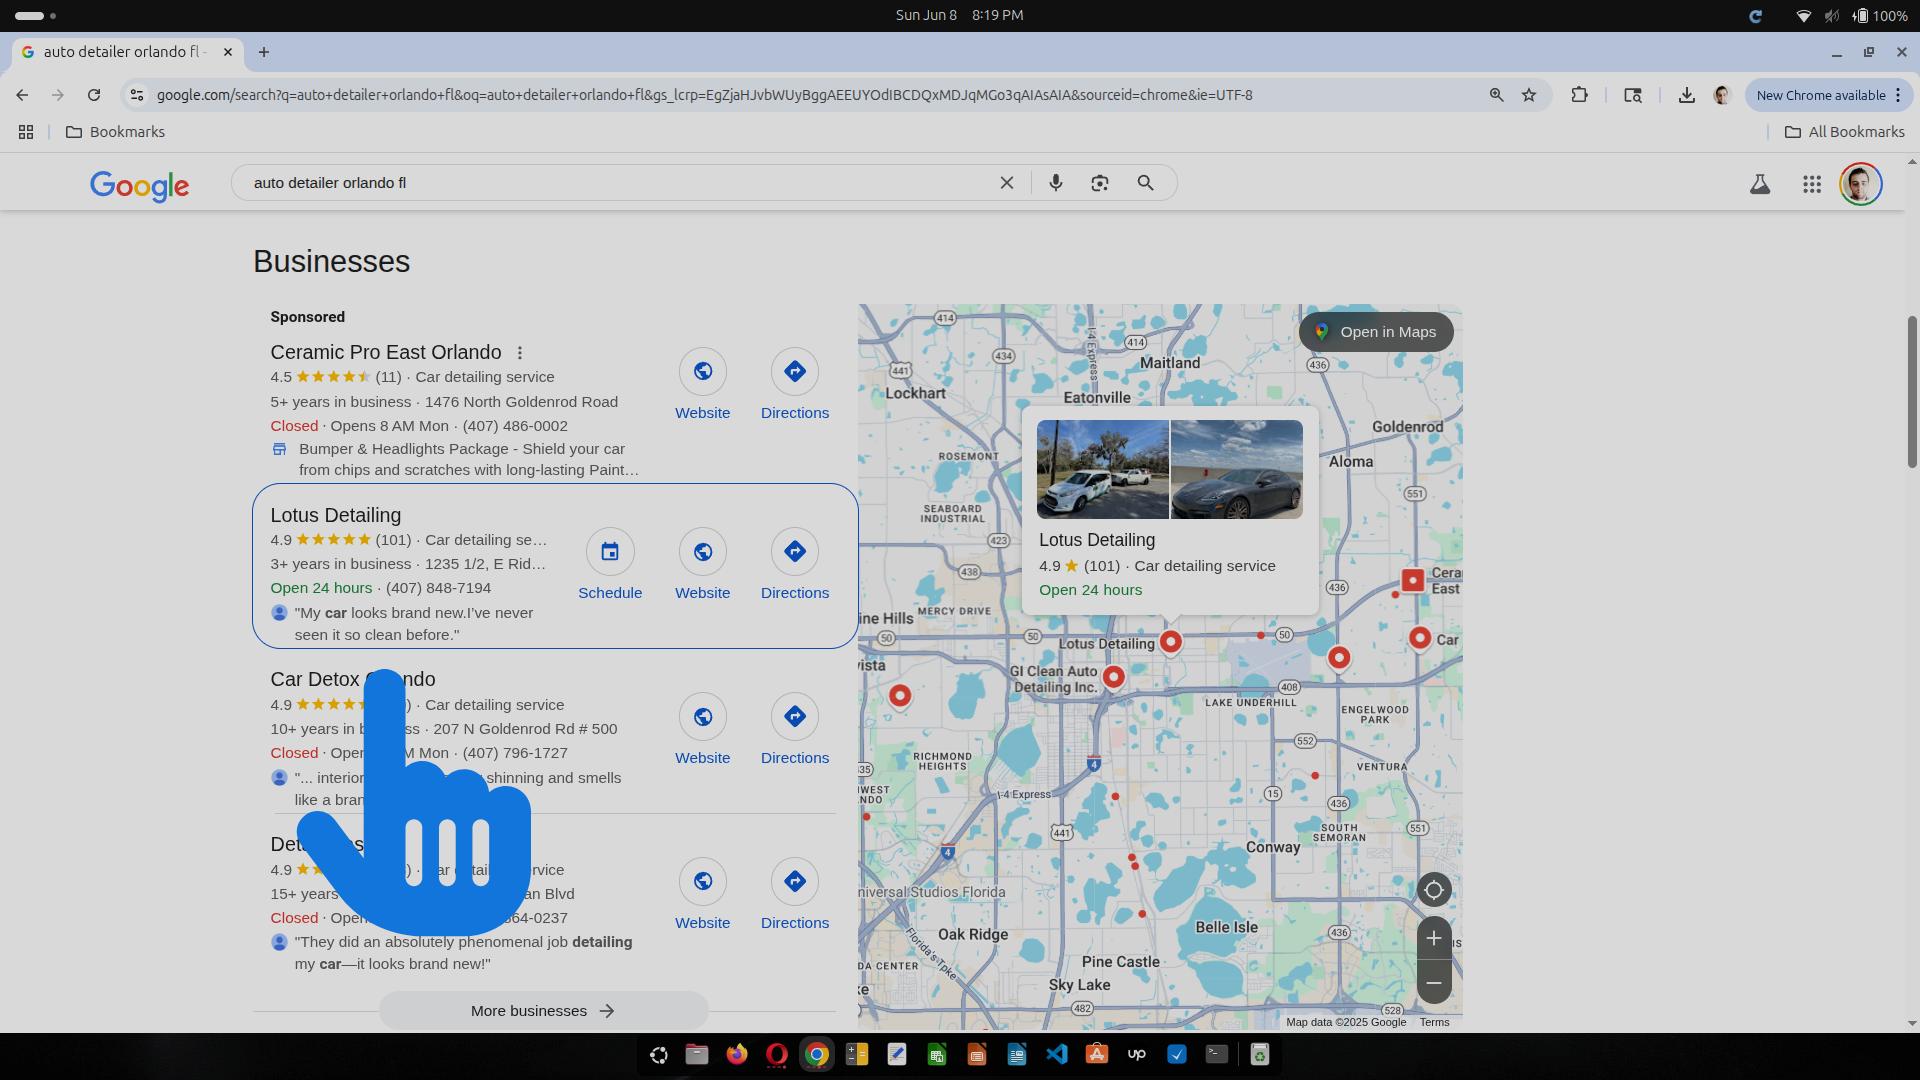Zoom out on the map
1920x1080 pixels.
[x=1433, y=983]
